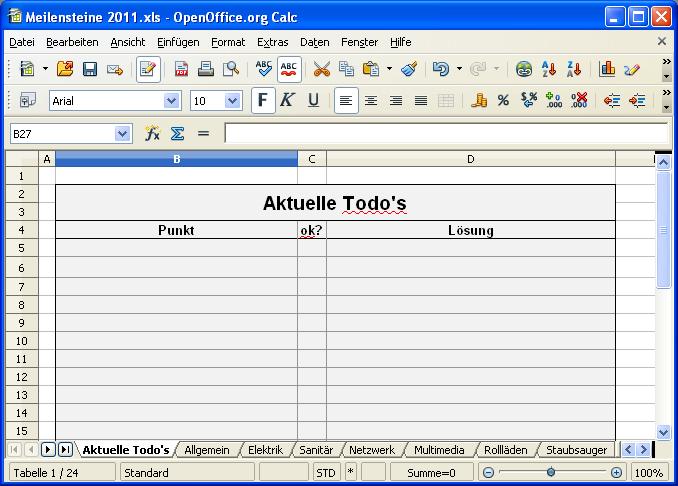Click the Cut scissors icon
Image resolution: width=678 pixels, height=486 pixels.
point(321,69)
